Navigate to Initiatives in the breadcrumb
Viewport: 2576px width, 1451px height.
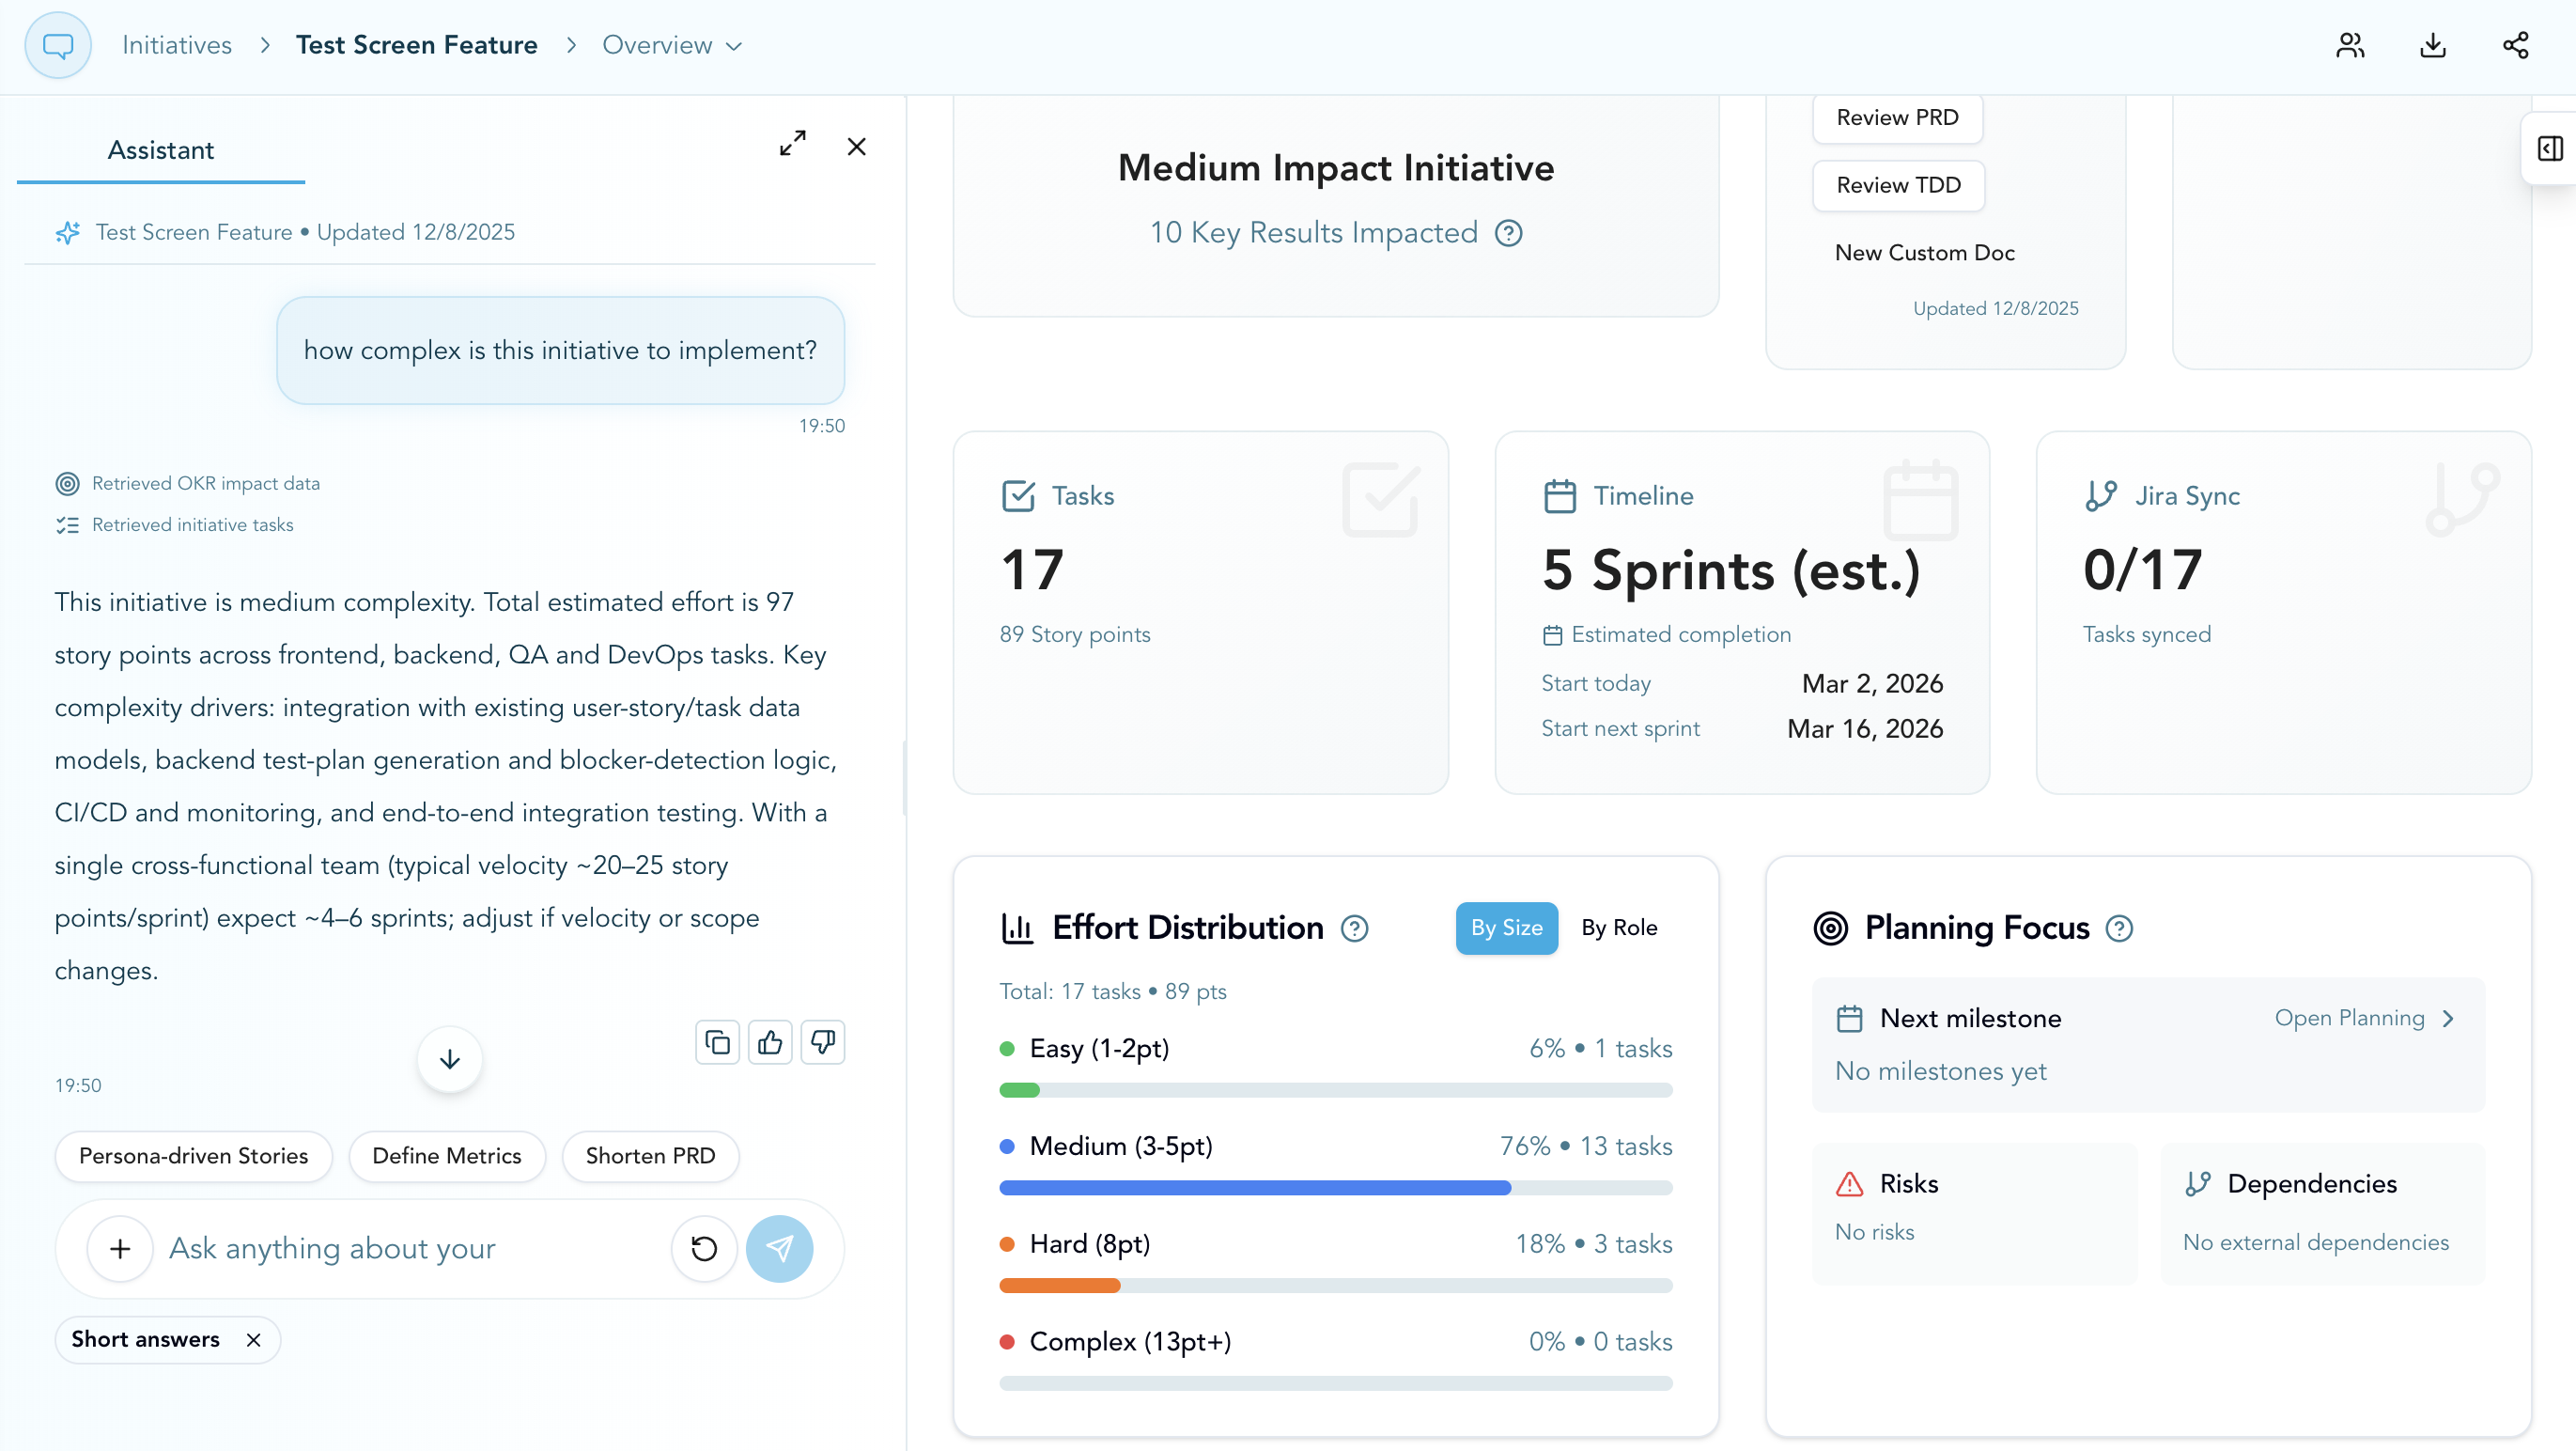point(176,44)
